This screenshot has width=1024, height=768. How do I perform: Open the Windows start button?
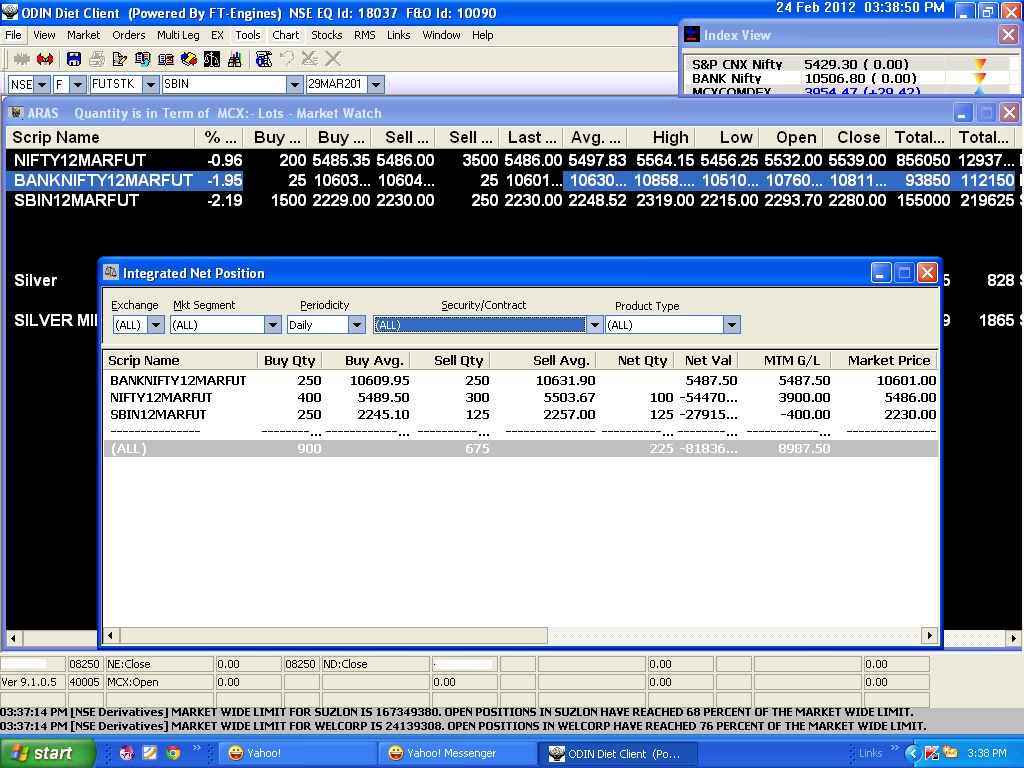point(47,753)
